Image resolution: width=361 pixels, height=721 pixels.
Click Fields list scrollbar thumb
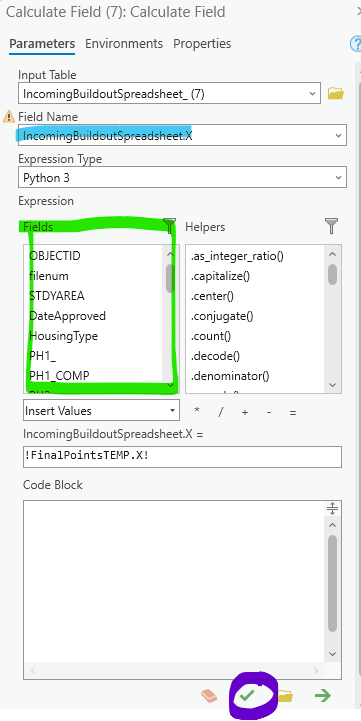[170, 278]
